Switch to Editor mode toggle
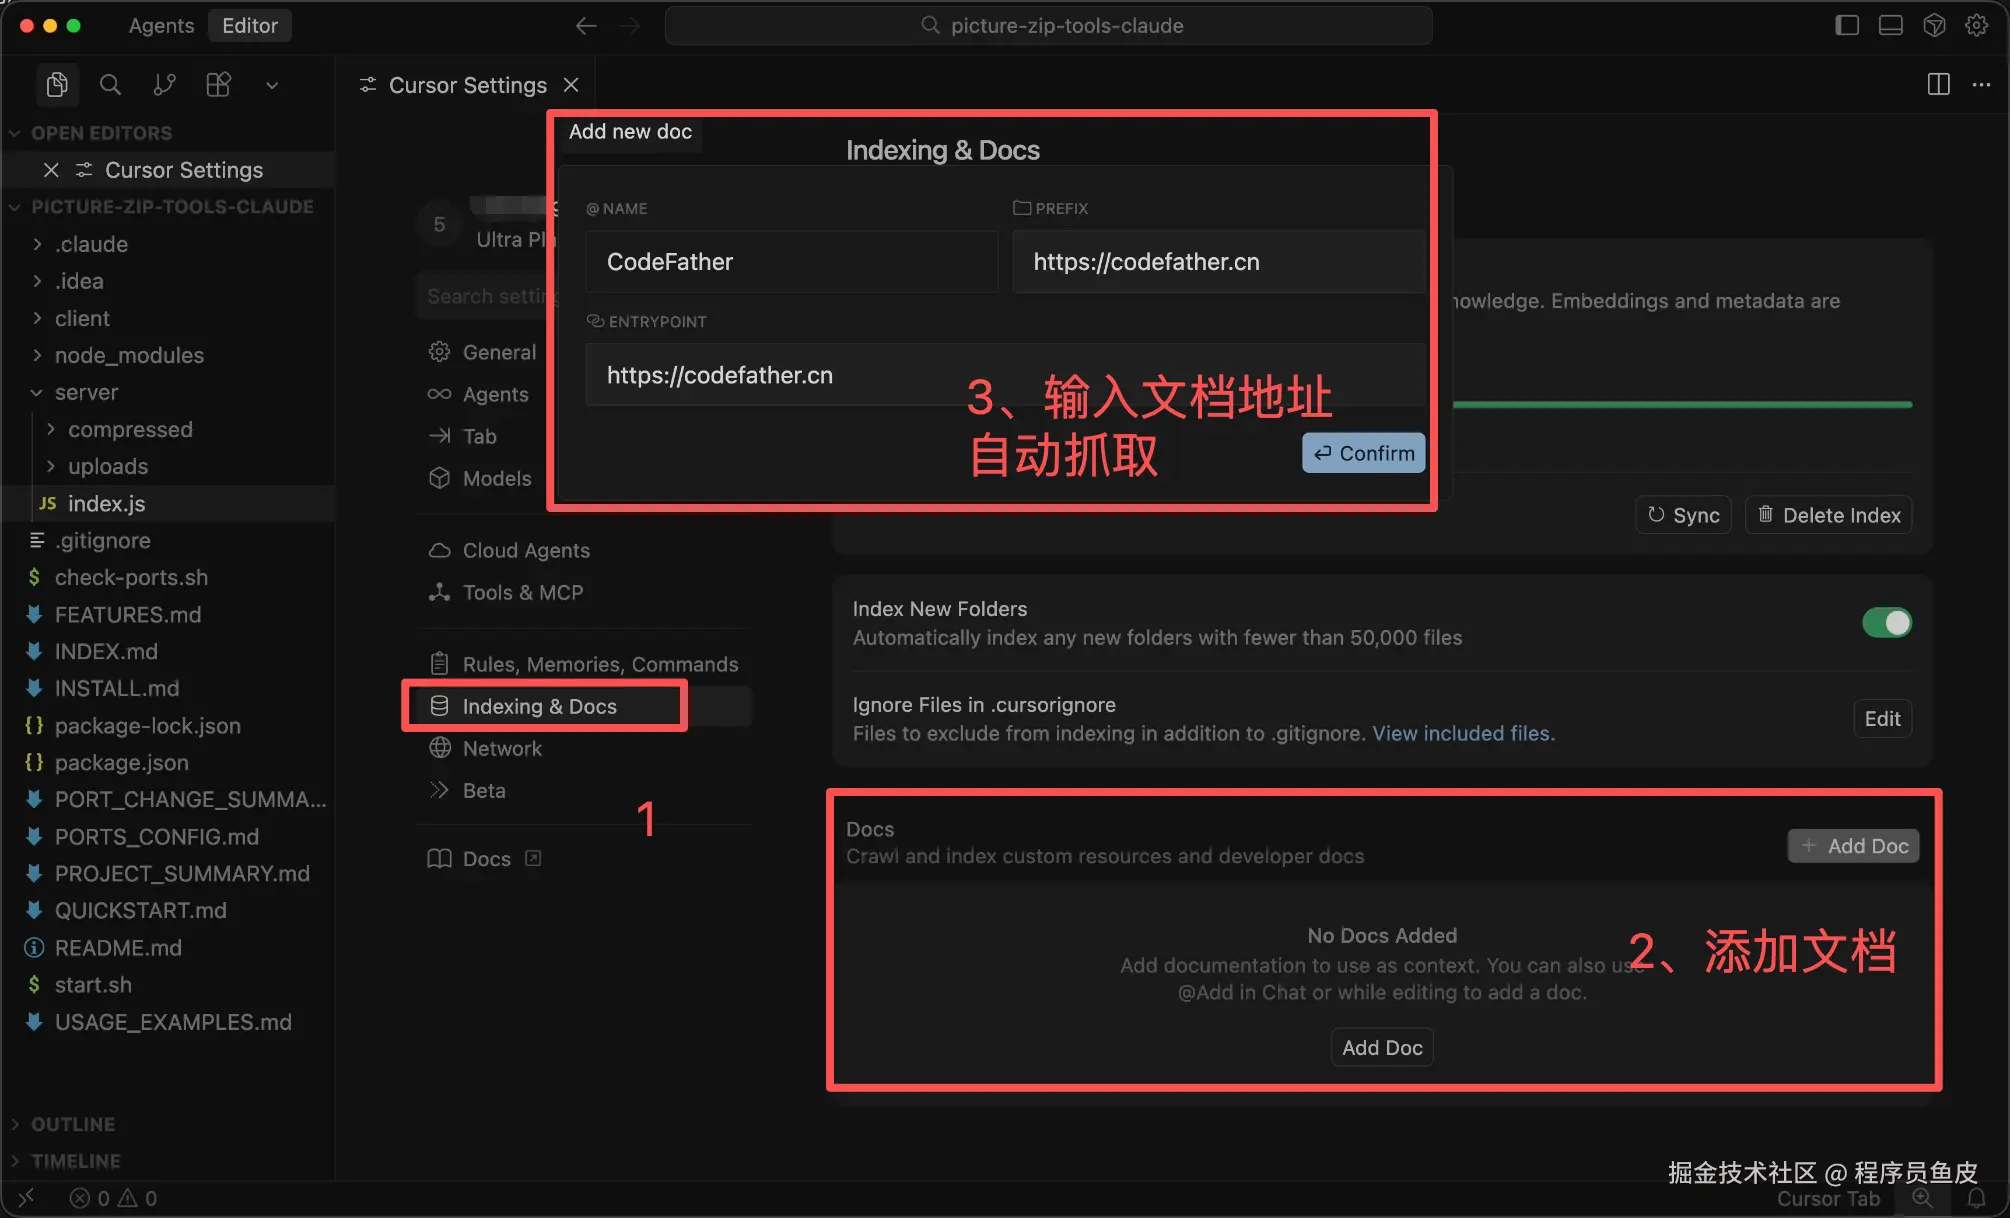The height and width of the screenshot is (1218, 2010). click(249, 26)
